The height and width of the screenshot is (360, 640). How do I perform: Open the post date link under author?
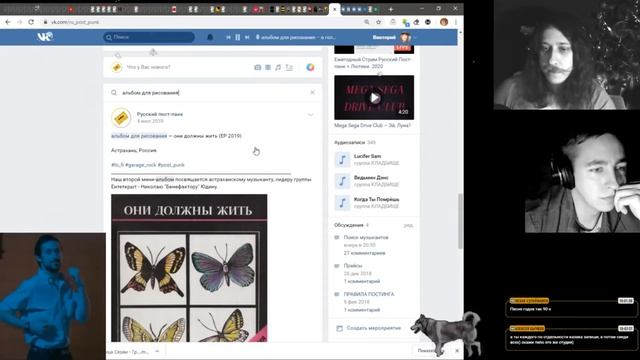click(150, 121)
